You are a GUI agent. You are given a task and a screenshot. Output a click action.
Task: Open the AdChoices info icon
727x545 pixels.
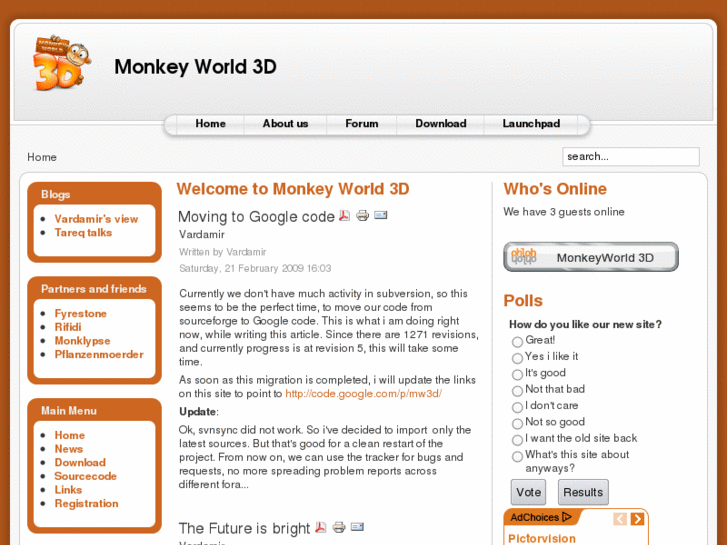pos(567,517)
